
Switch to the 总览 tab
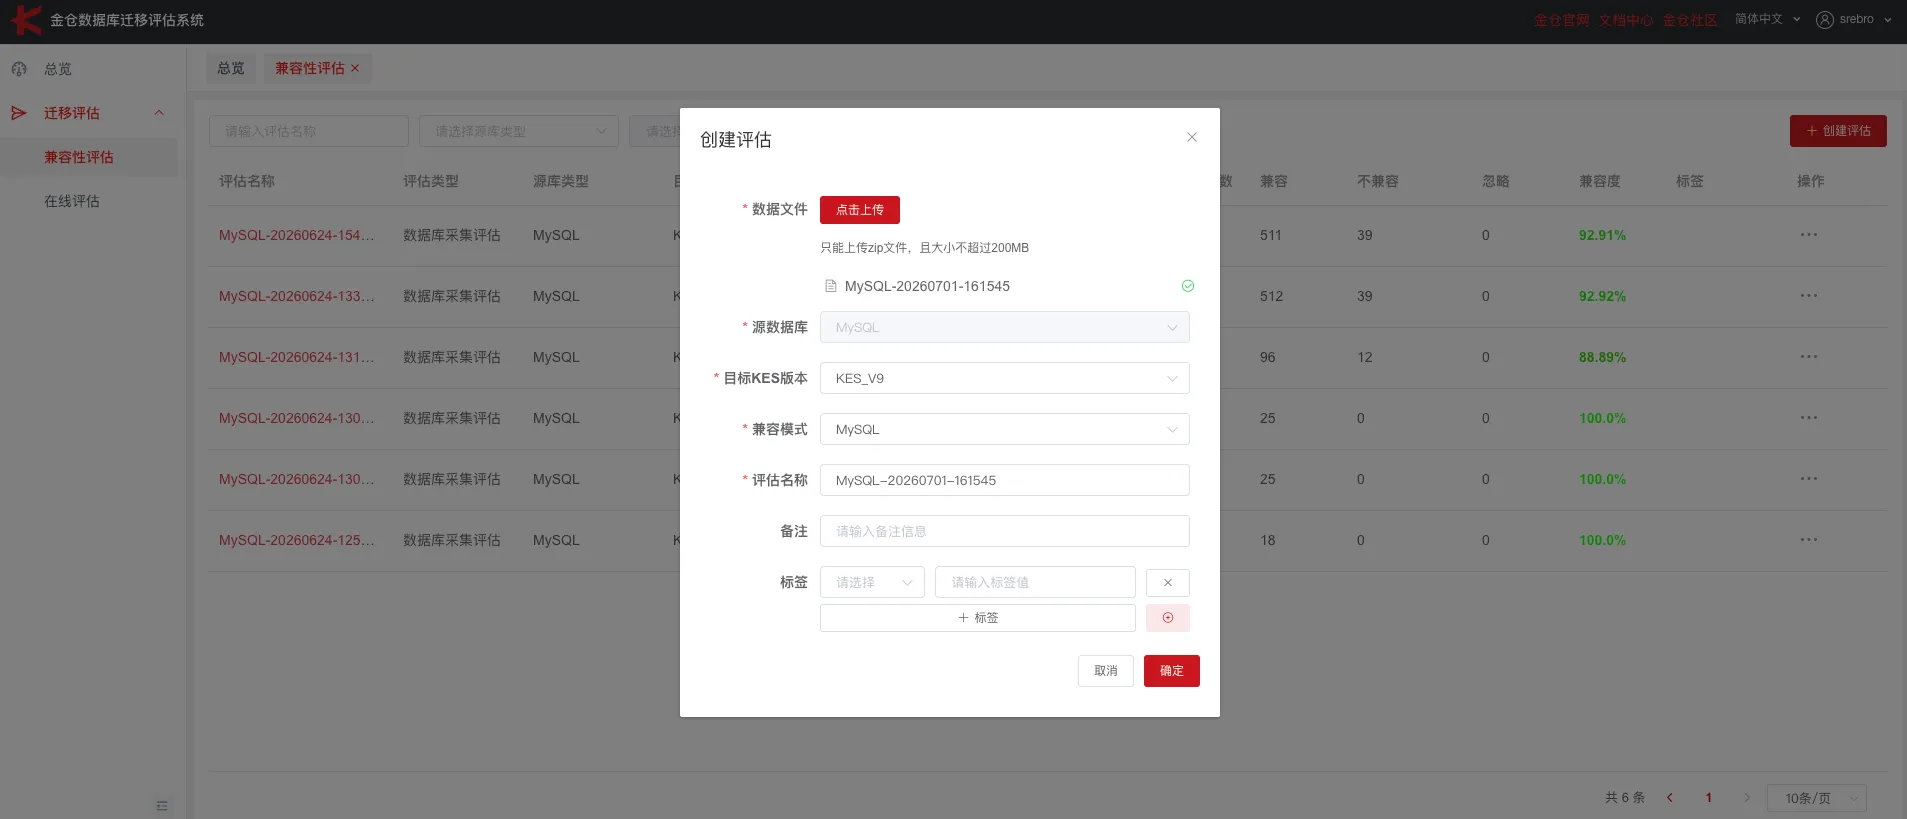(x=231, y=68)
